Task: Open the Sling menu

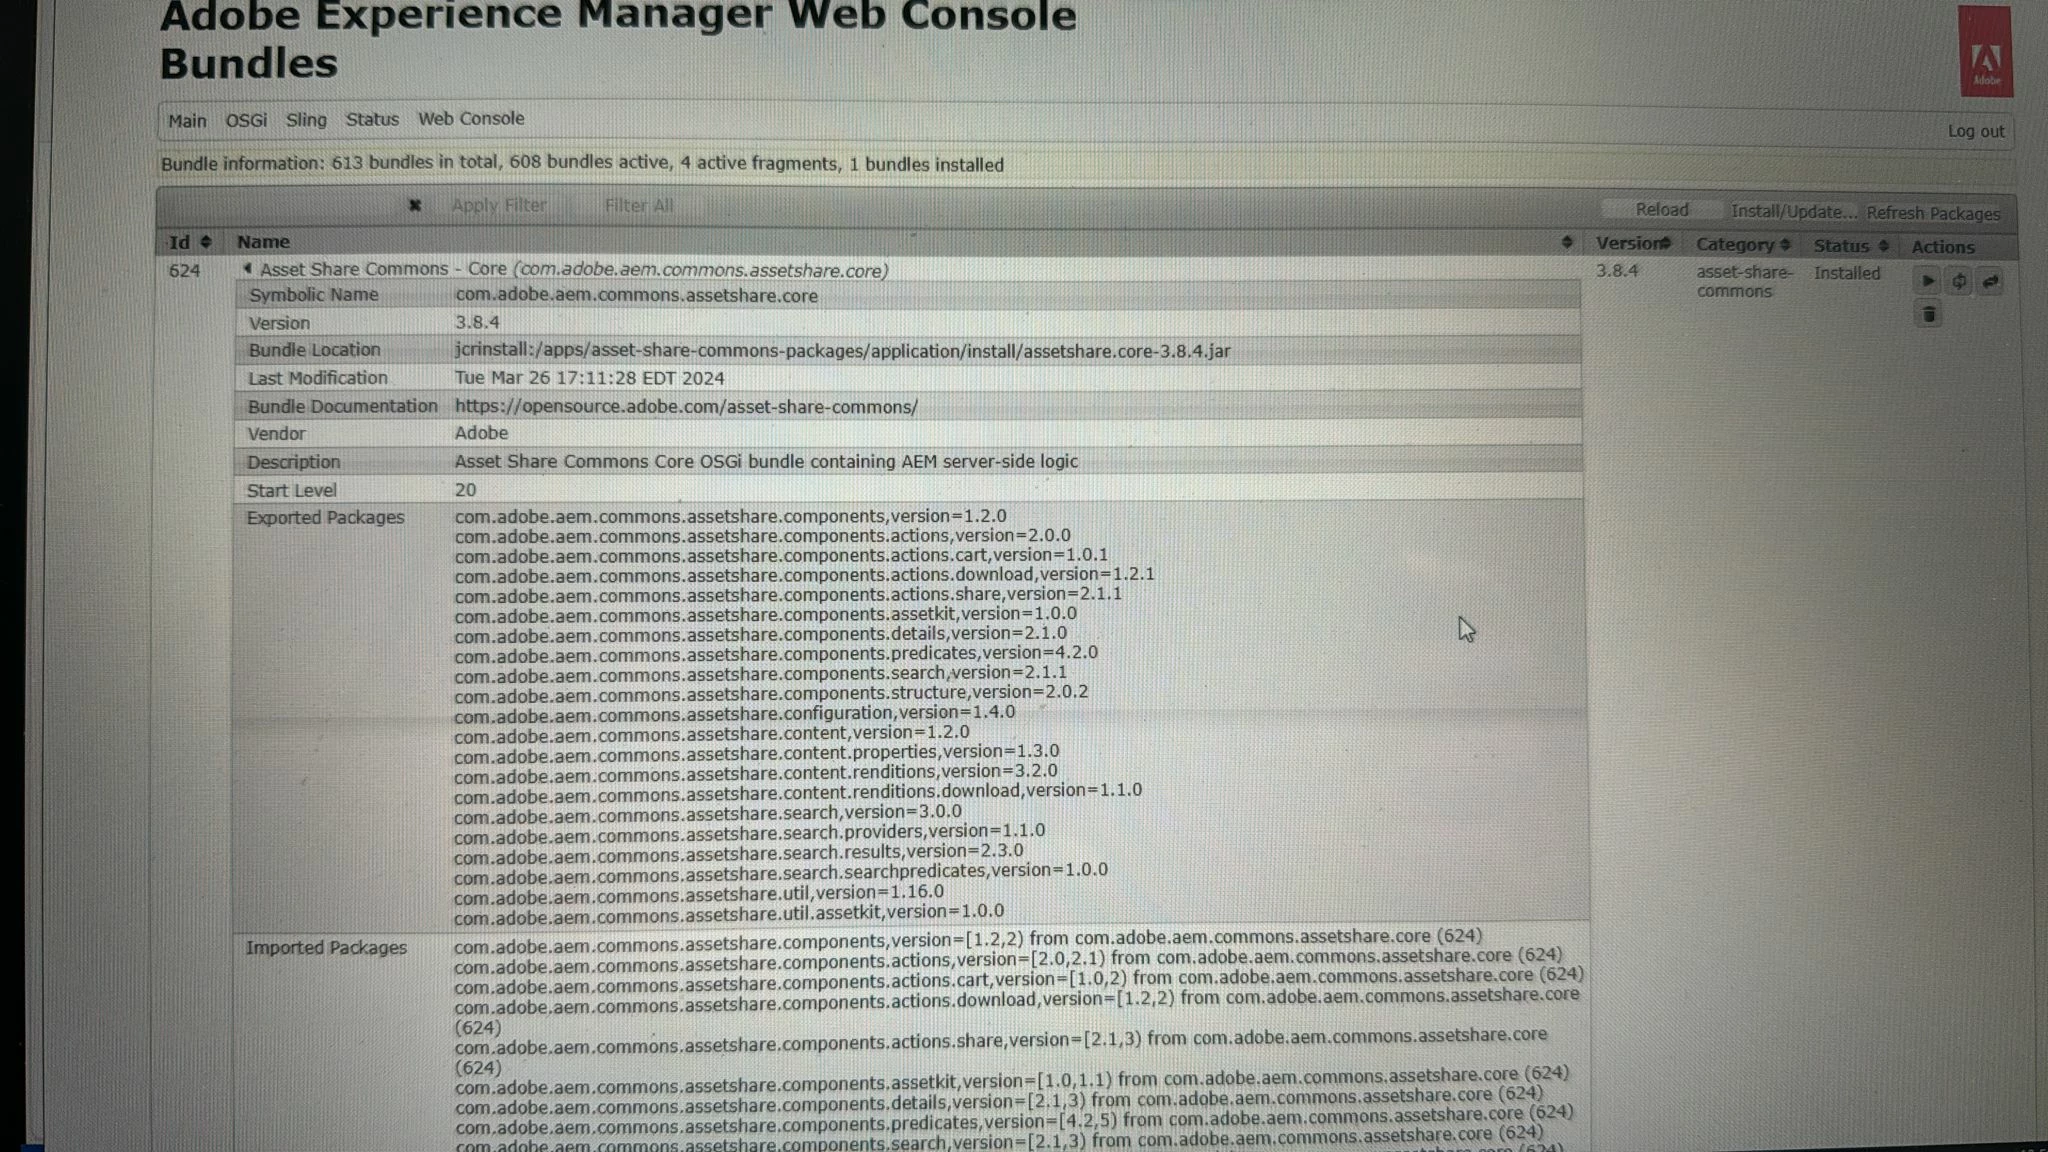Action: pyautogui.click(x=306, y=120)
